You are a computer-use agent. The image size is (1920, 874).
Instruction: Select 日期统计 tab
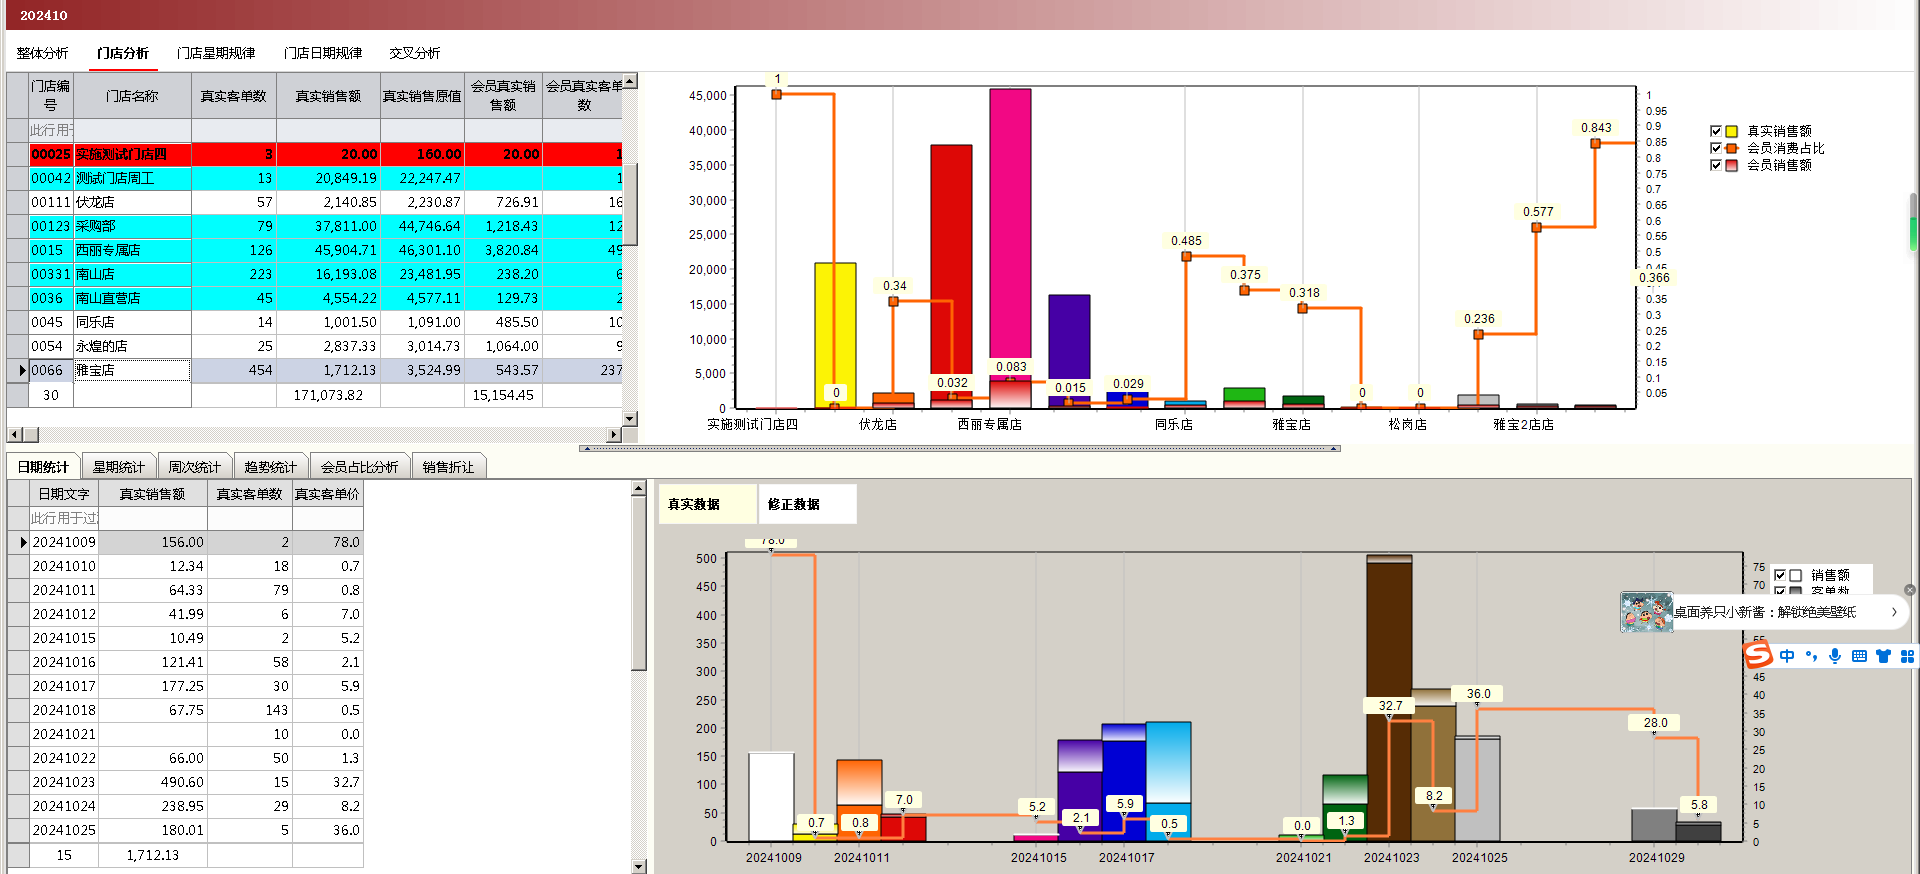tap(43, 467)
